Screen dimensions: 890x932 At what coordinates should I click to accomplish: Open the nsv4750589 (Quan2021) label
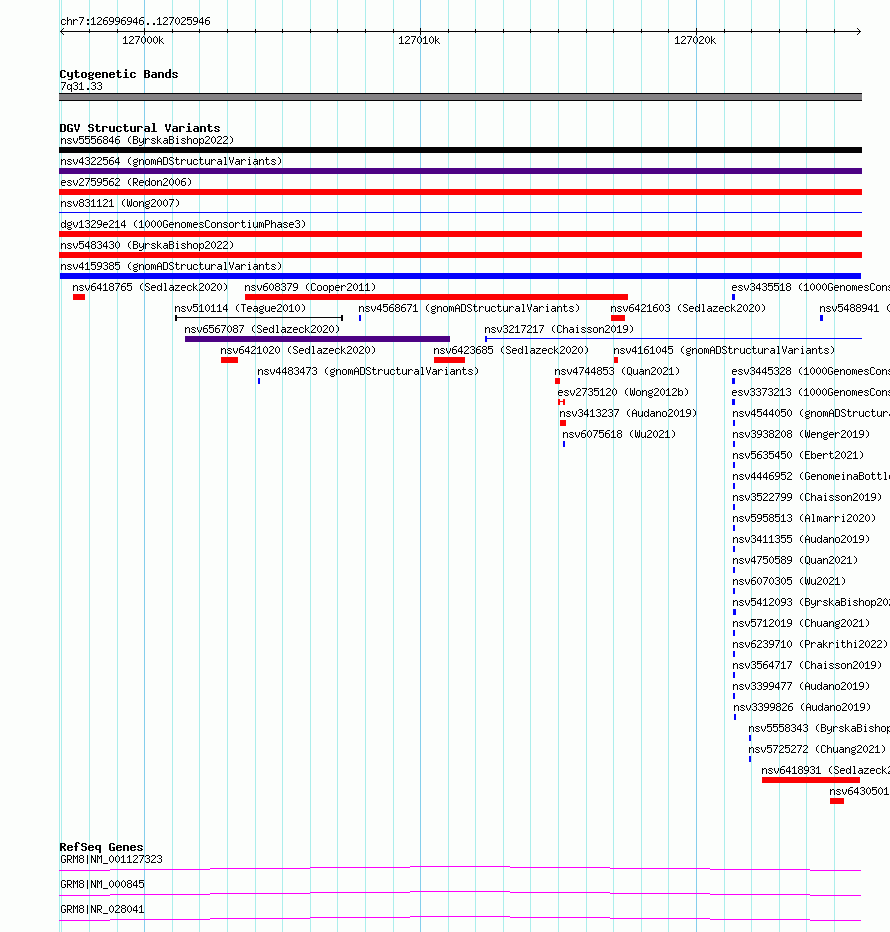(x=795, y=560)
